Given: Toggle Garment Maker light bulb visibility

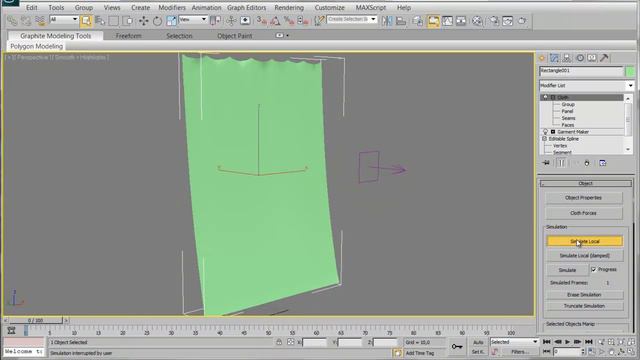Looking at the screenshot, I should [x=545, y=132].
